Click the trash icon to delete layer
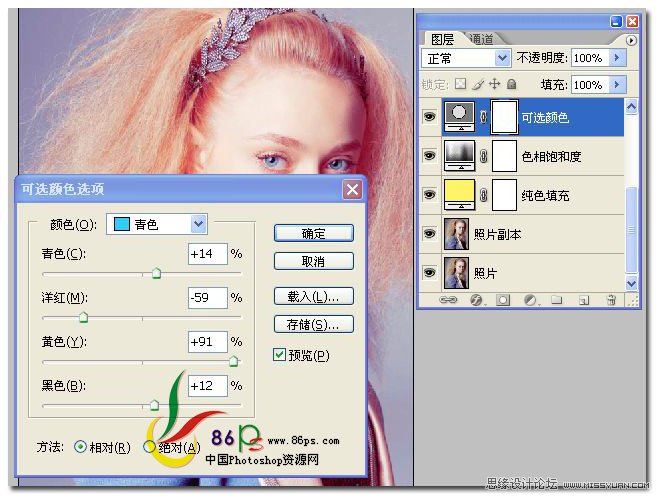 point(611,300)
